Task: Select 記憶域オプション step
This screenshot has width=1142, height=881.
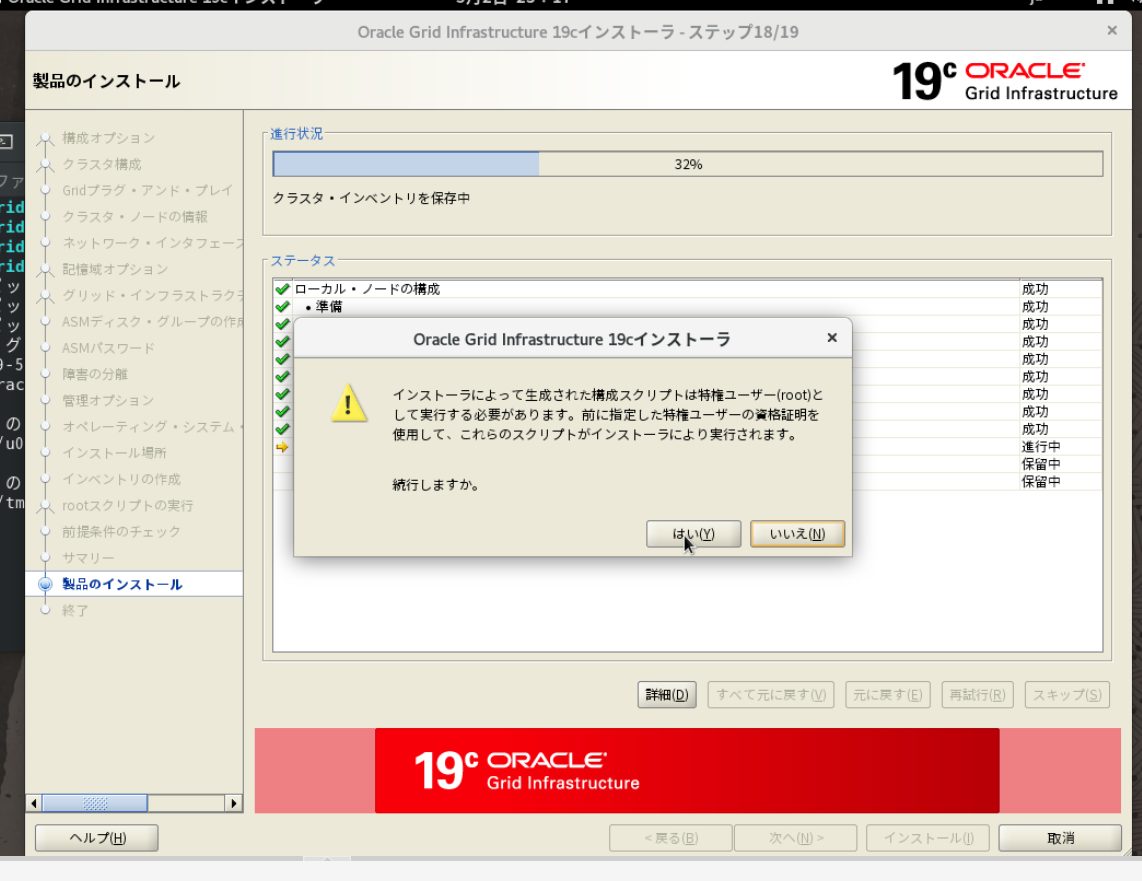Action: (115, 269)
